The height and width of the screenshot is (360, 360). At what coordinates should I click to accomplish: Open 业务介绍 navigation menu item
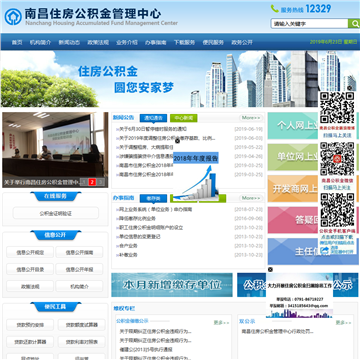click(127, 42)
